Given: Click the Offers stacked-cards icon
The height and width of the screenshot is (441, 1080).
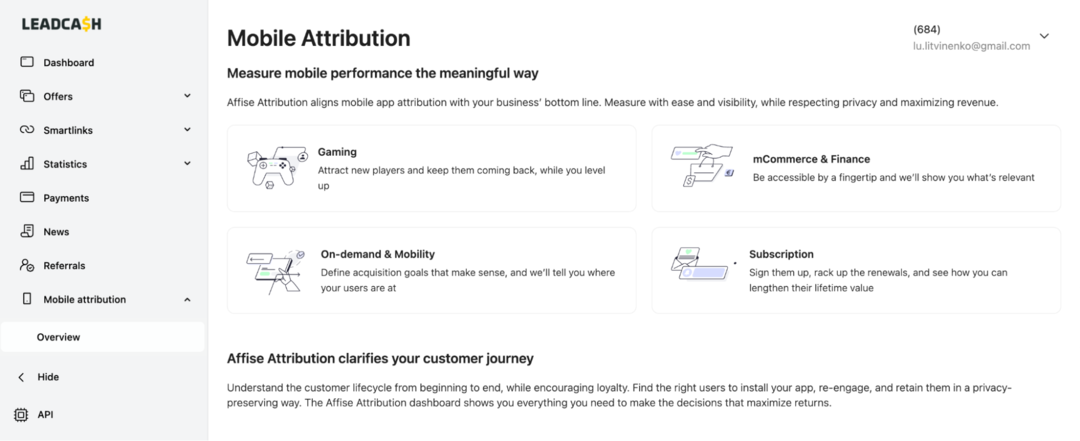Looking at the screenshot, I should [x=27, y=96].
